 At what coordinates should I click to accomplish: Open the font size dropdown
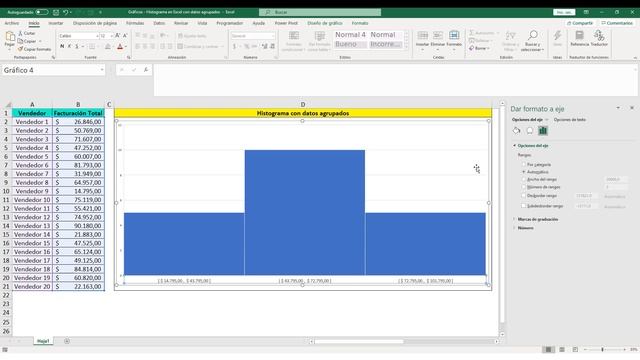pos(111,36)
